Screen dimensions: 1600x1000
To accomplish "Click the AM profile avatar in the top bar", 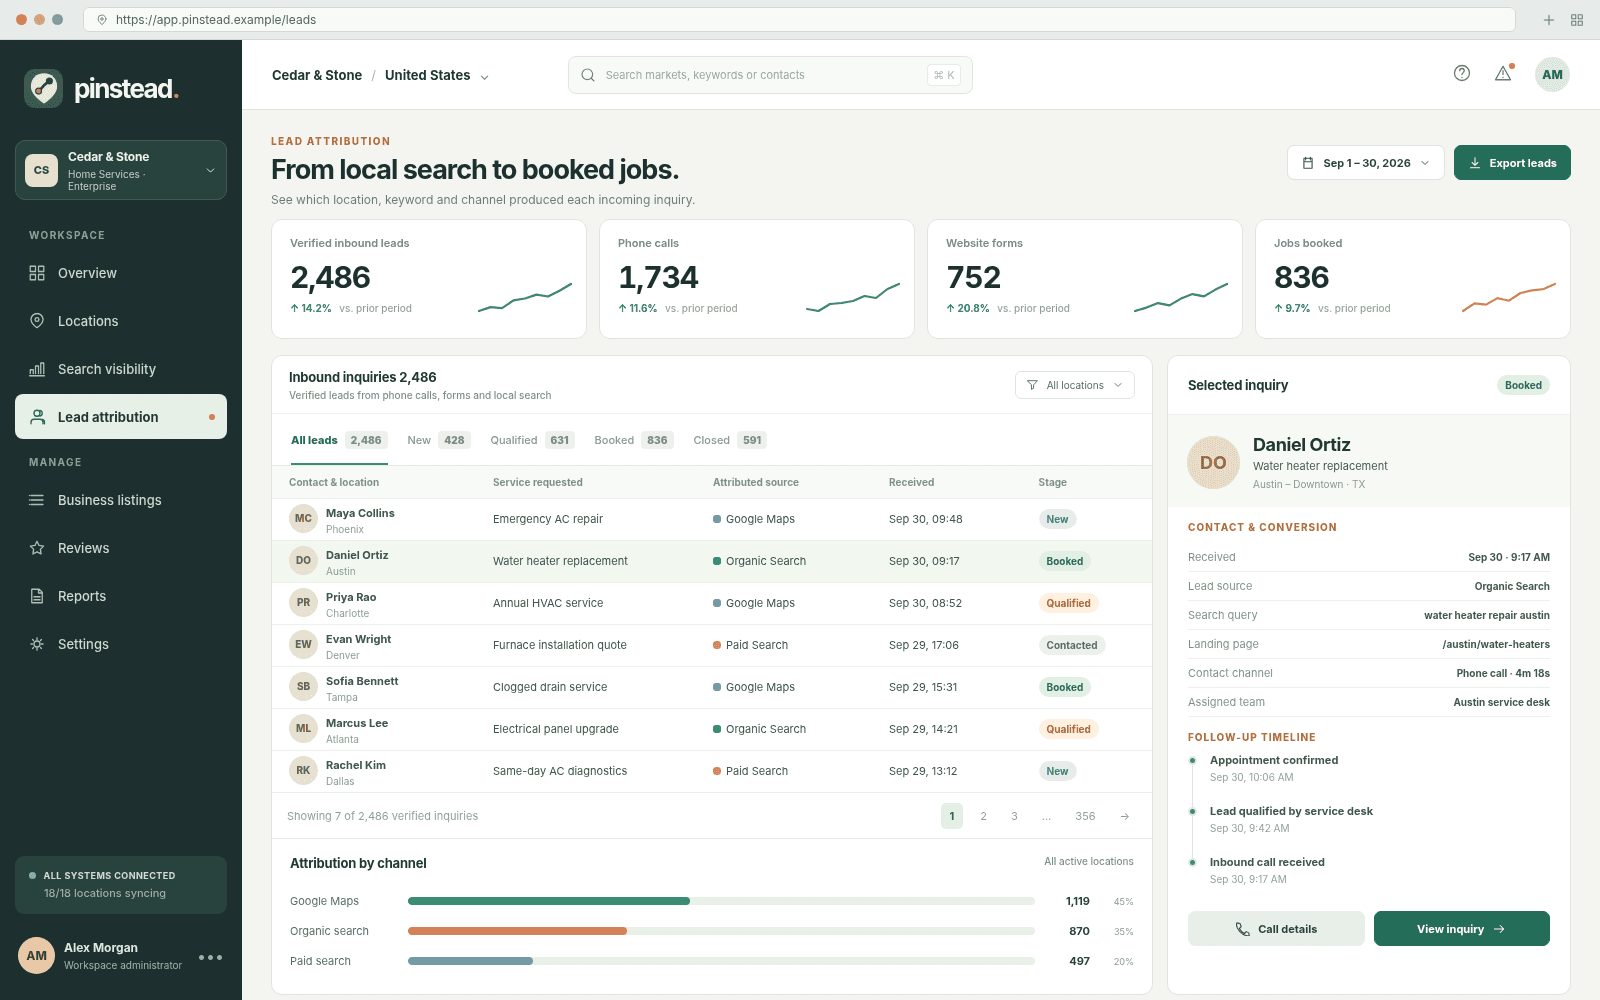I will (x=1552, y=74).
